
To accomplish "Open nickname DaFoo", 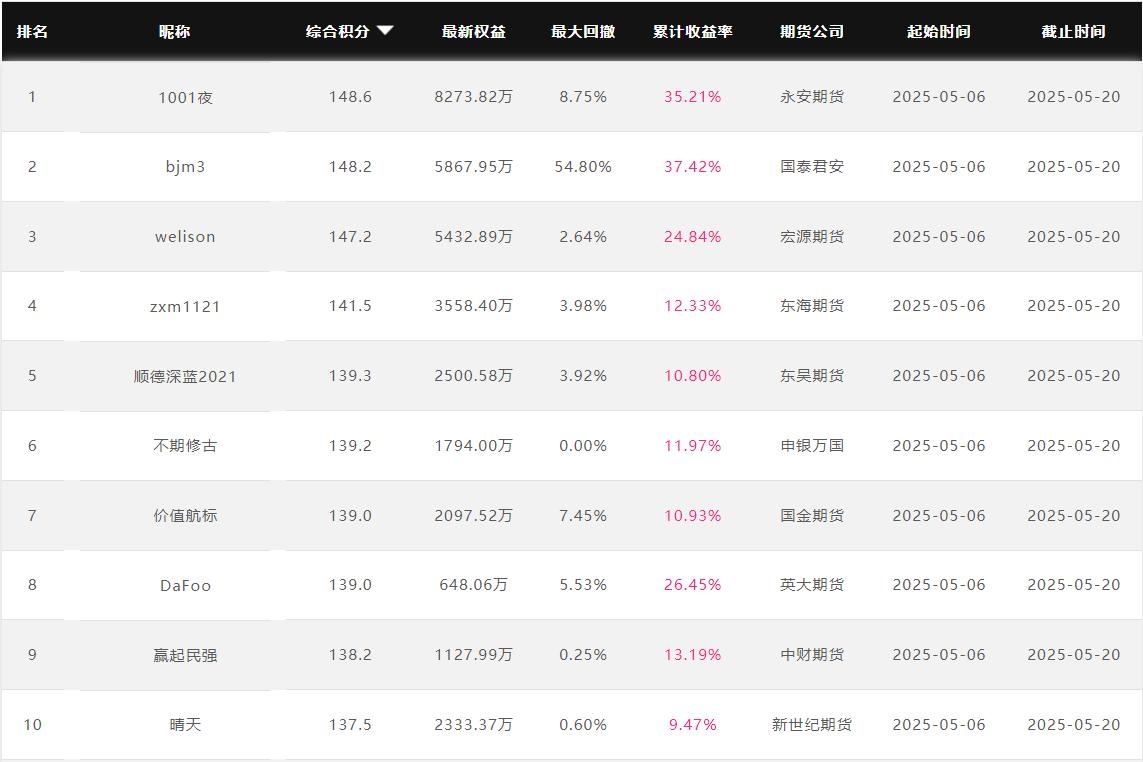I will click(185, 586).
